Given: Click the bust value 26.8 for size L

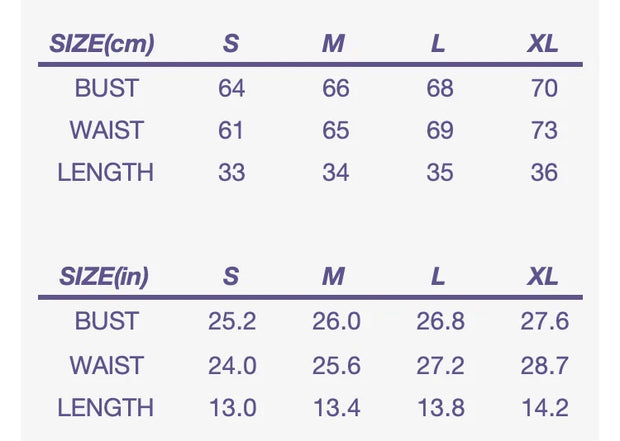Looking at the screenshot, I should 440,322.
